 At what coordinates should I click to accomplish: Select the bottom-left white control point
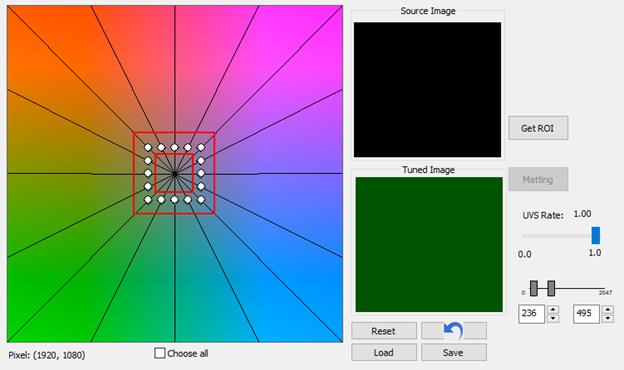[148, 200]
